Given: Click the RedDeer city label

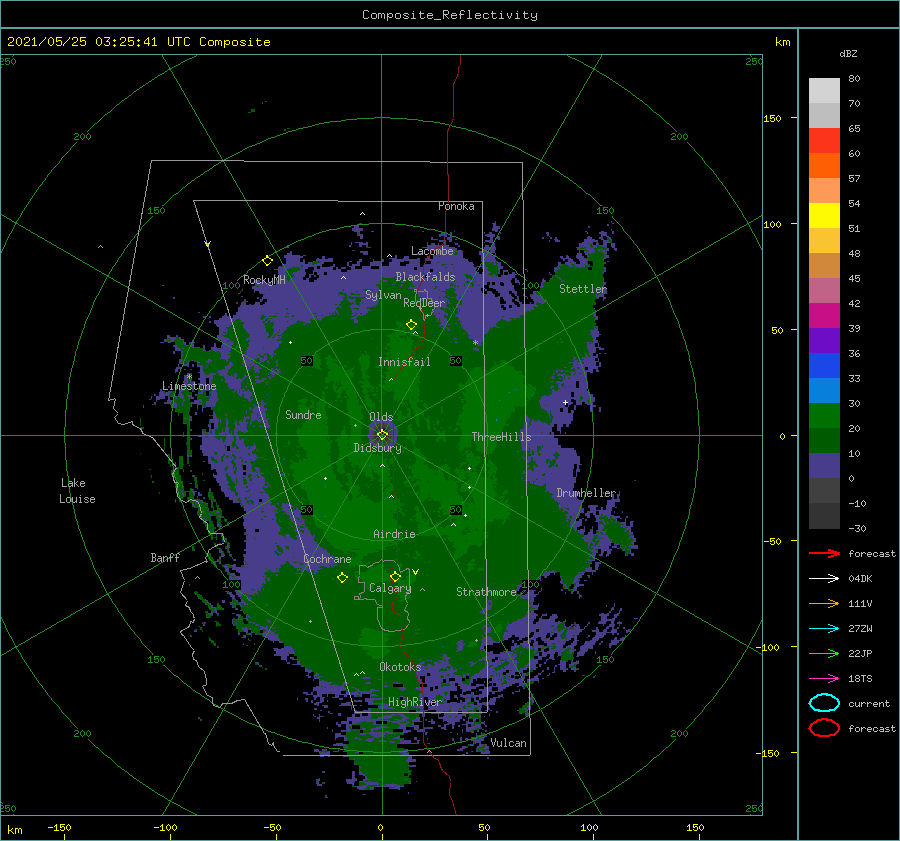Looking at the screenshot, I should pos(424,303).
